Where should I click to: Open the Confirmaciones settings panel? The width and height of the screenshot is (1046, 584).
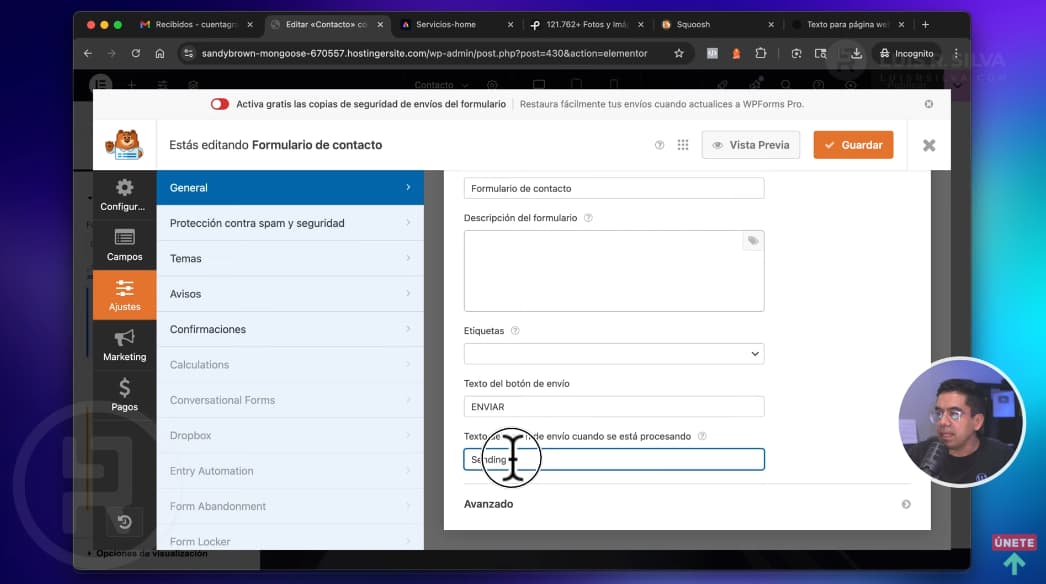pyautogui.click(x=290, y=329)
